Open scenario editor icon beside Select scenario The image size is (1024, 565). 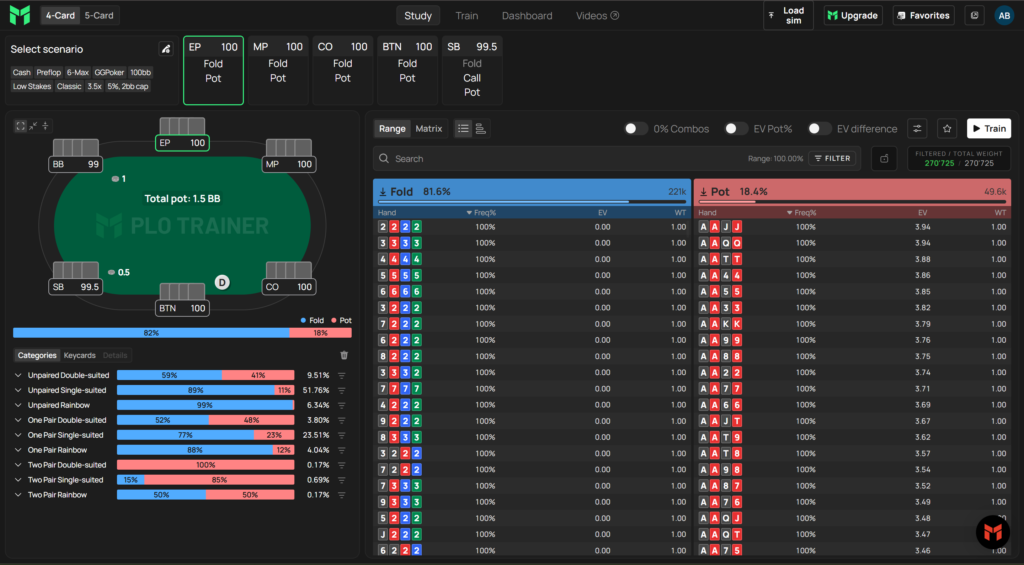166,49
